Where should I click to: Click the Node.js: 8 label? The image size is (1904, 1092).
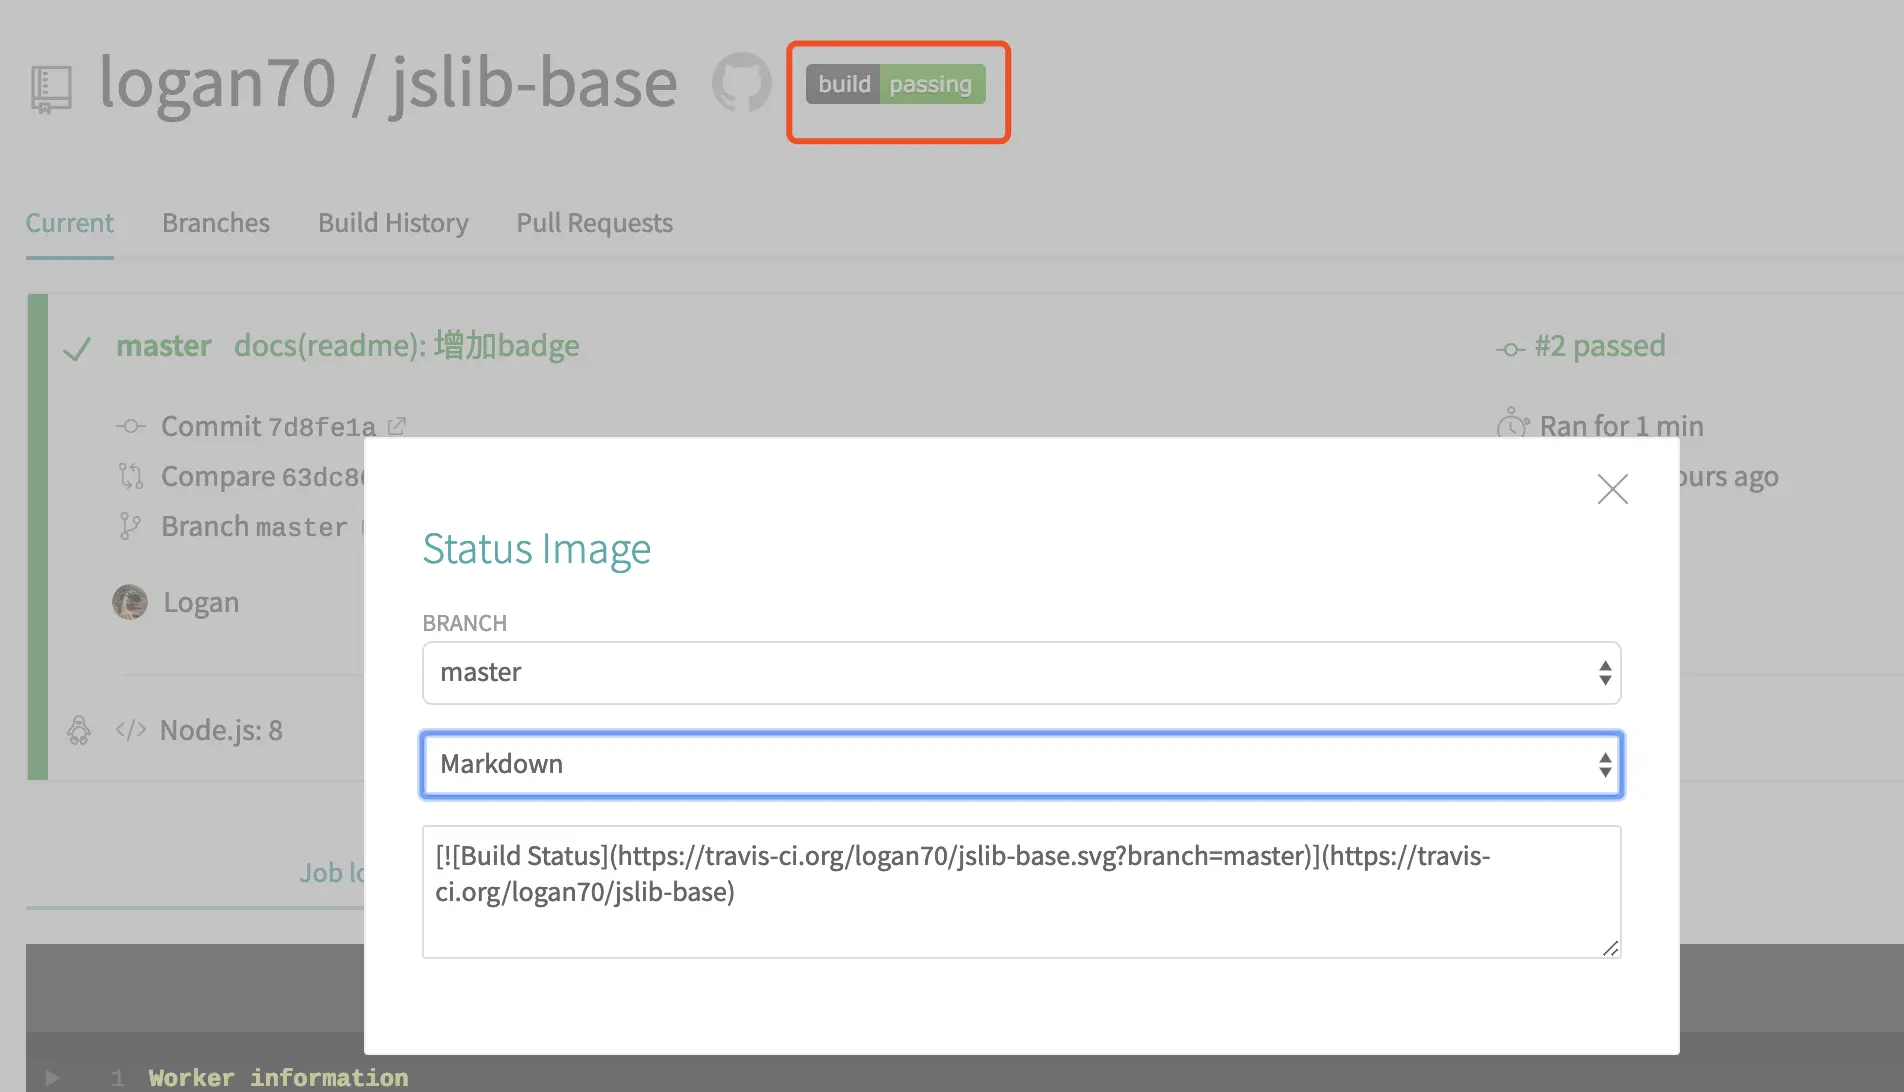[x=221, y=731]
